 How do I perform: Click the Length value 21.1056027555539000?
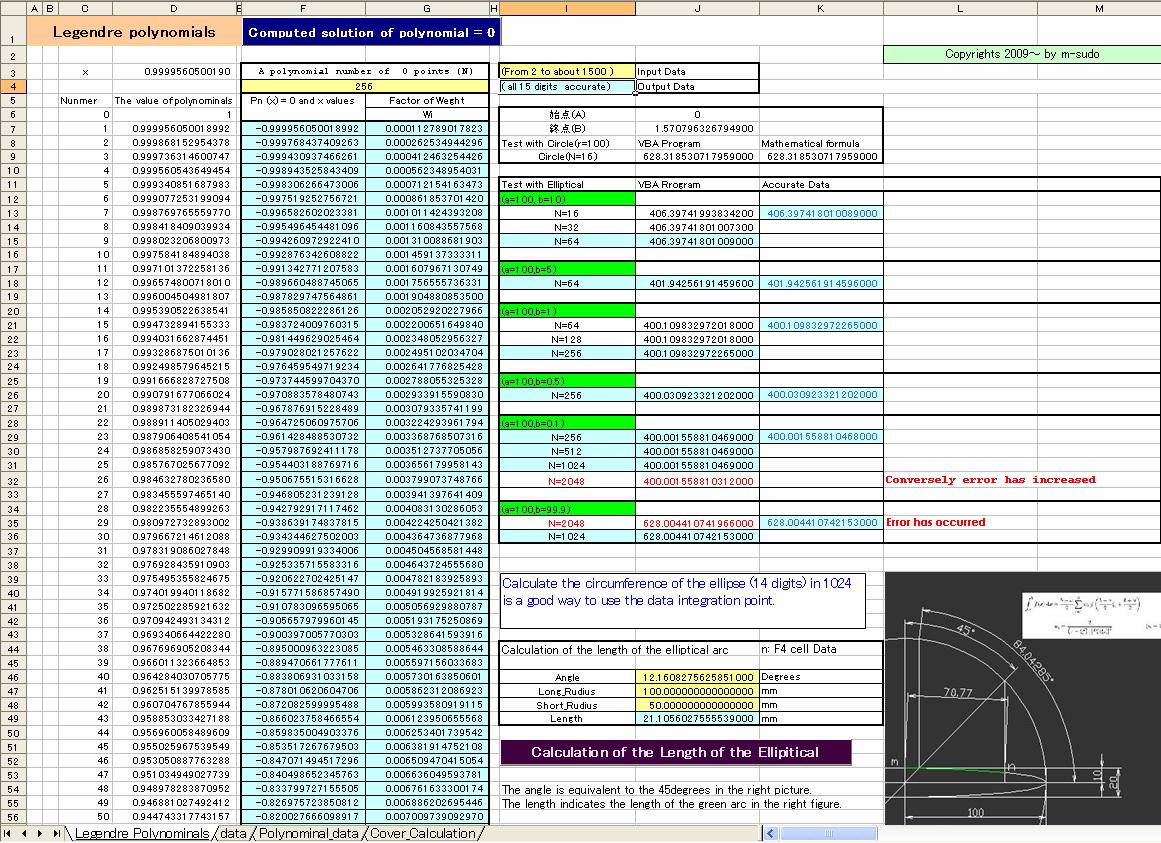click(697, 719)
